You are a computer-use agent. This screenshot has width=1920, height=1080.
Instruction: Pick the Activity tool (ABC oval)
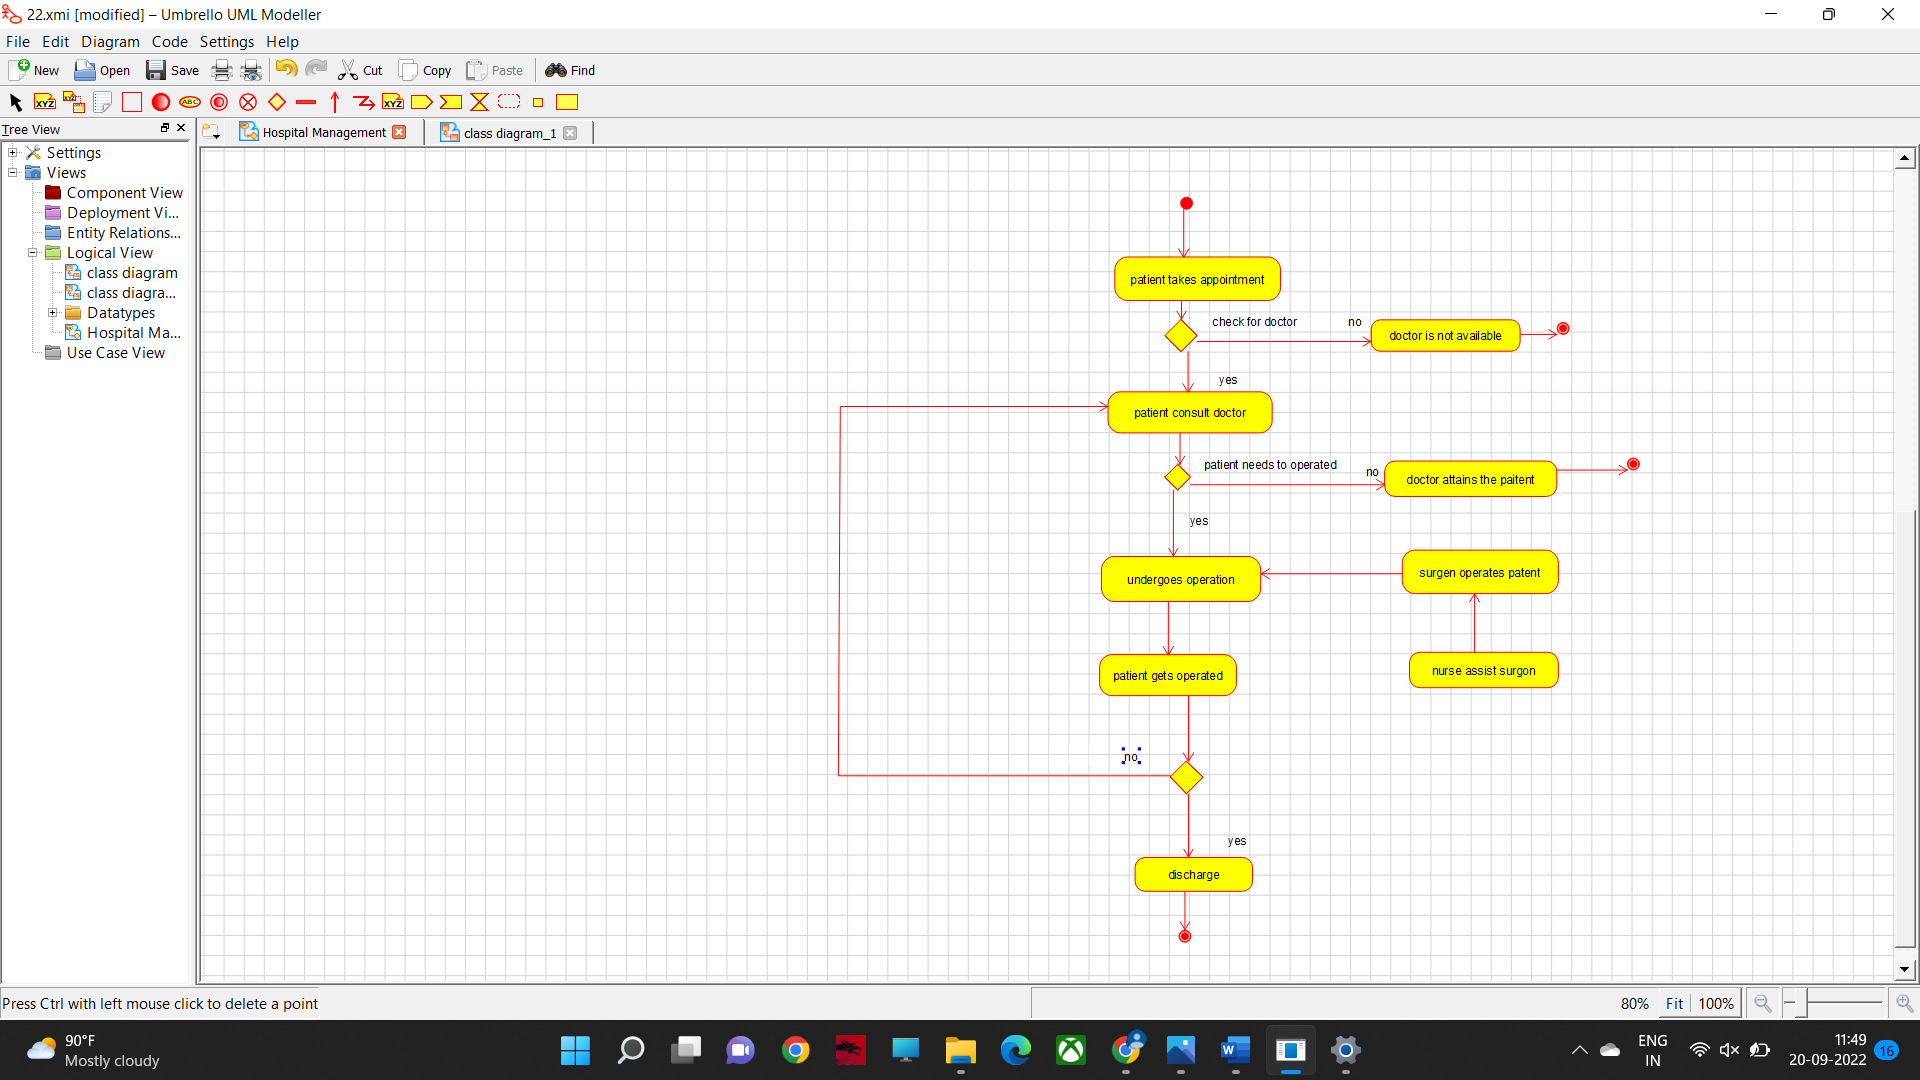click(190, 102)
